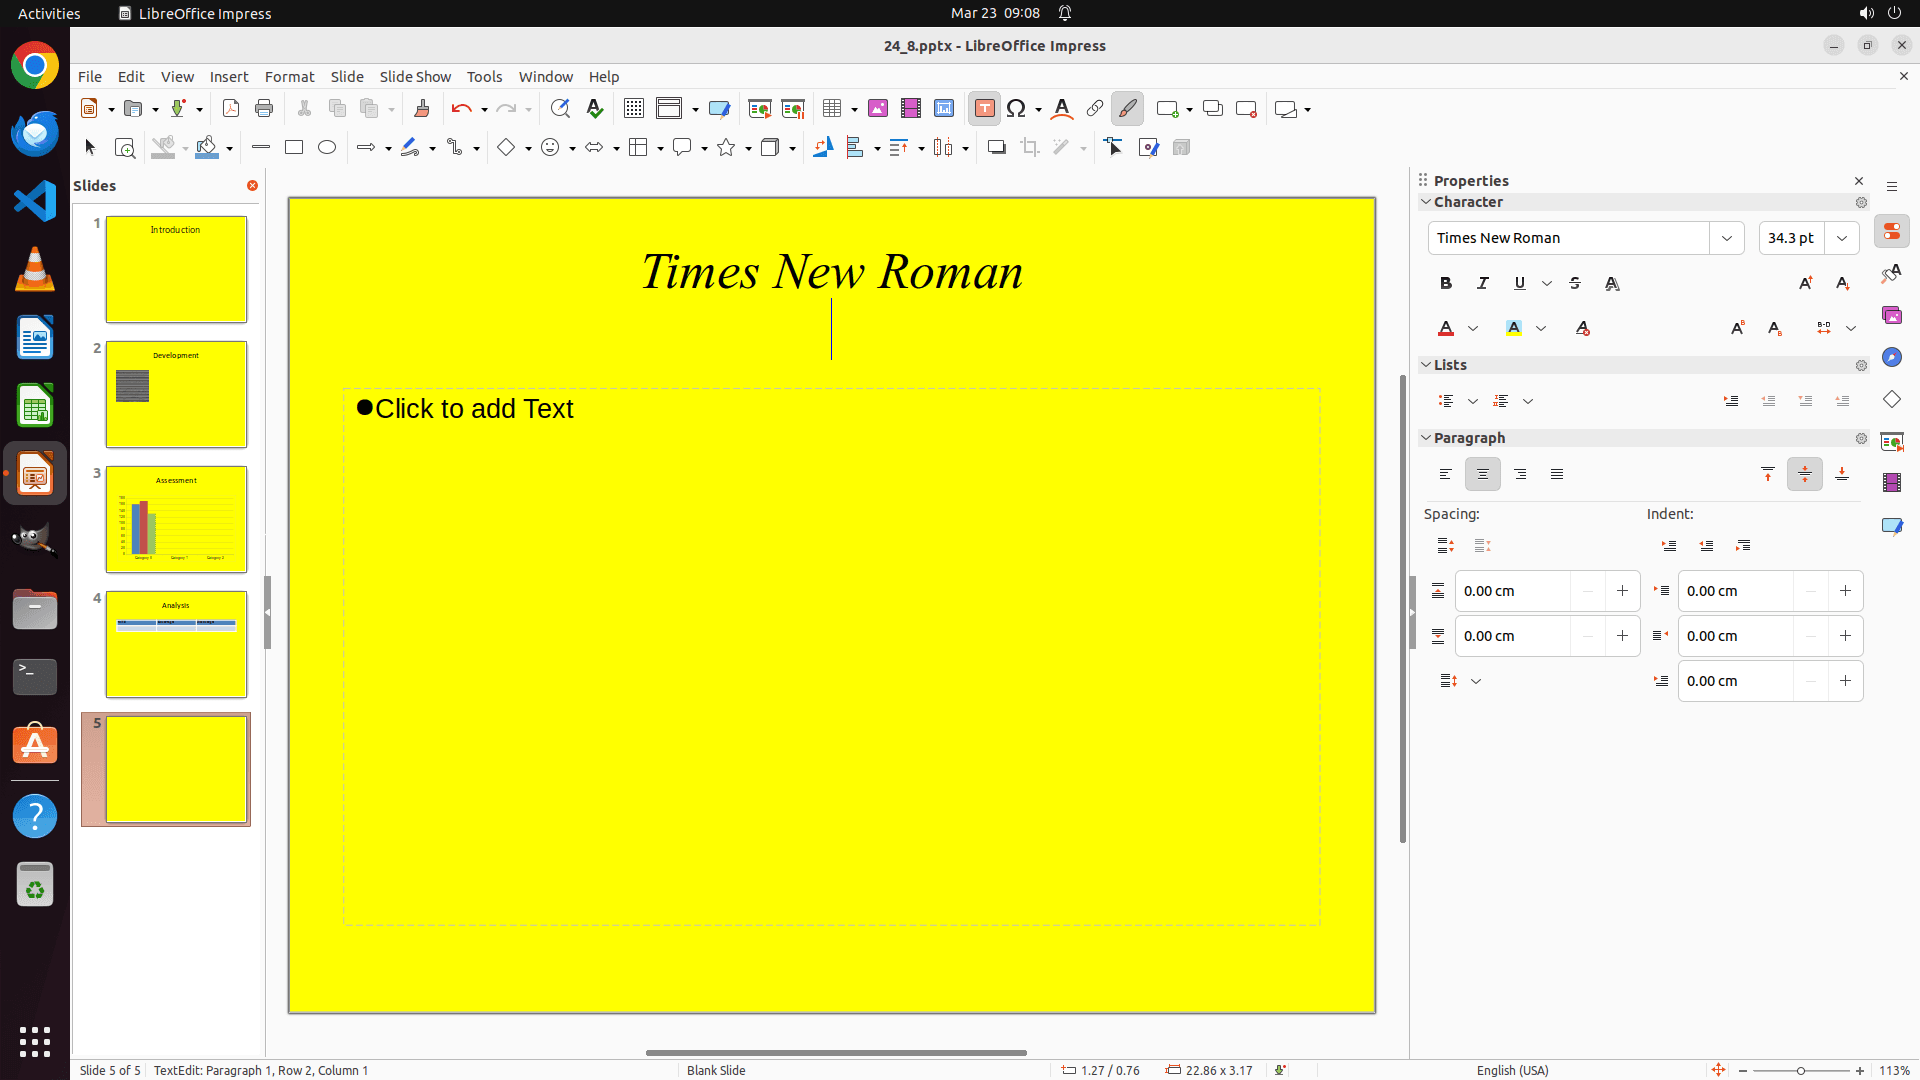This screenshot has width=1920, height=1080.
Task: Open highlighting color dropdown arrow
Action: pyautogui.click(x=1541, y=328)
